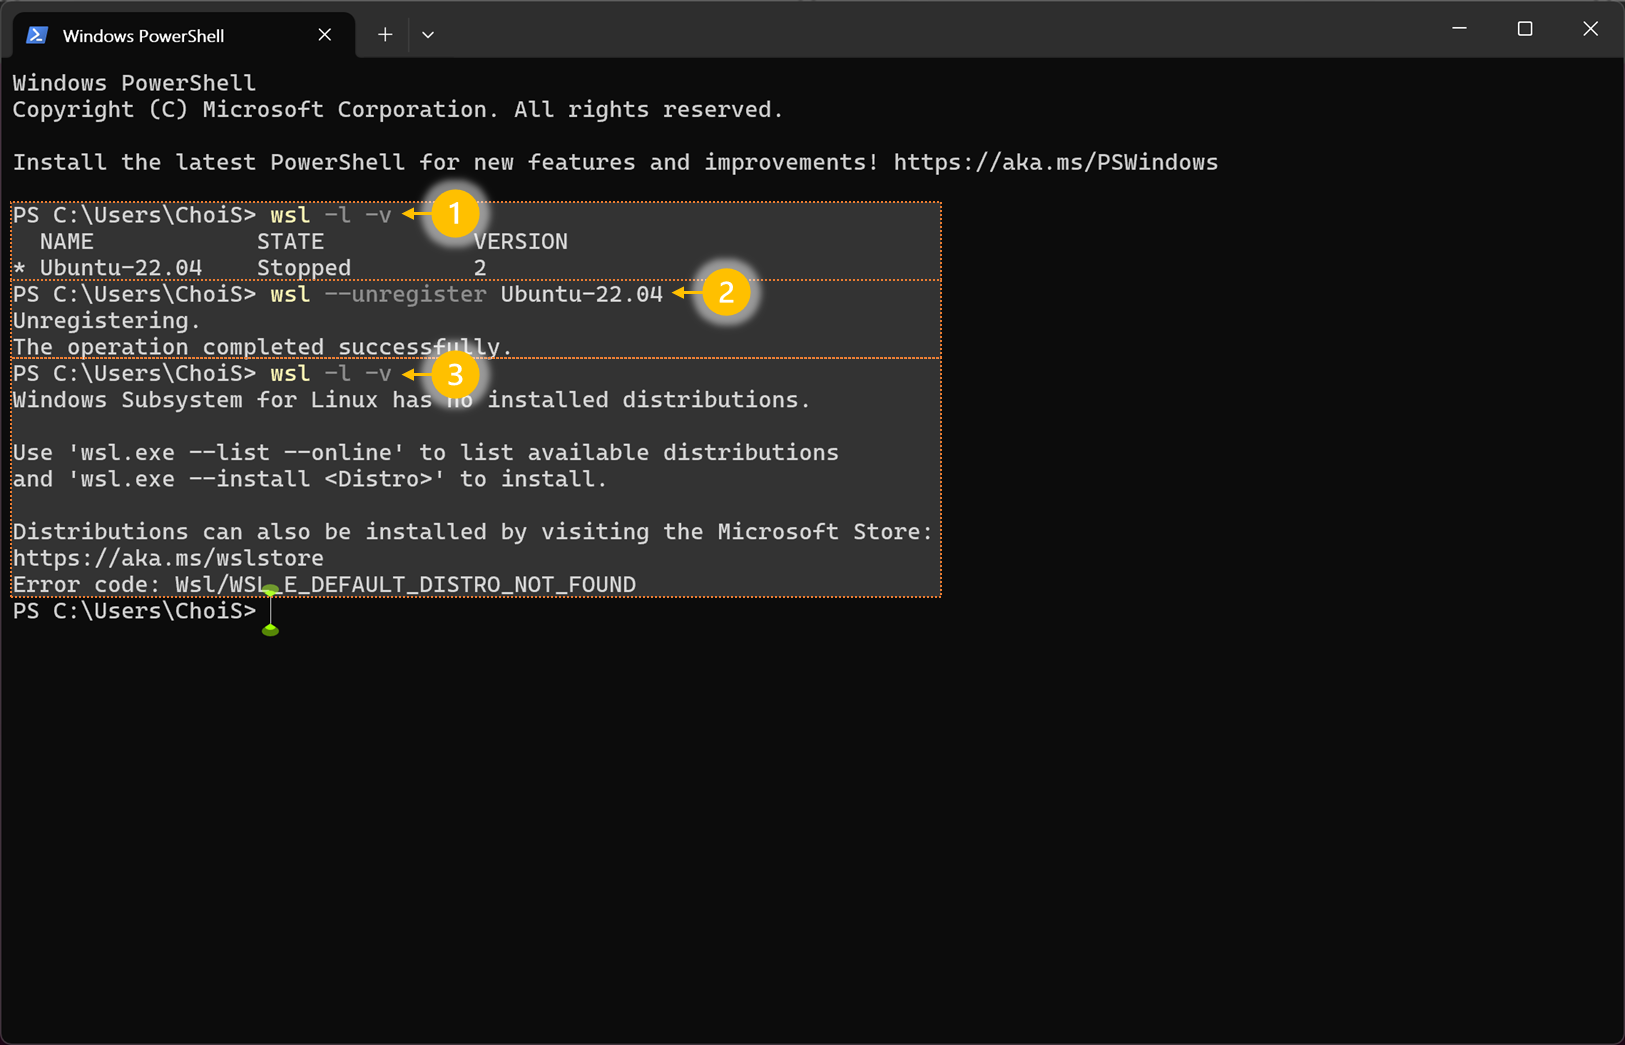Minimize the terminal window

point(1459,29)
